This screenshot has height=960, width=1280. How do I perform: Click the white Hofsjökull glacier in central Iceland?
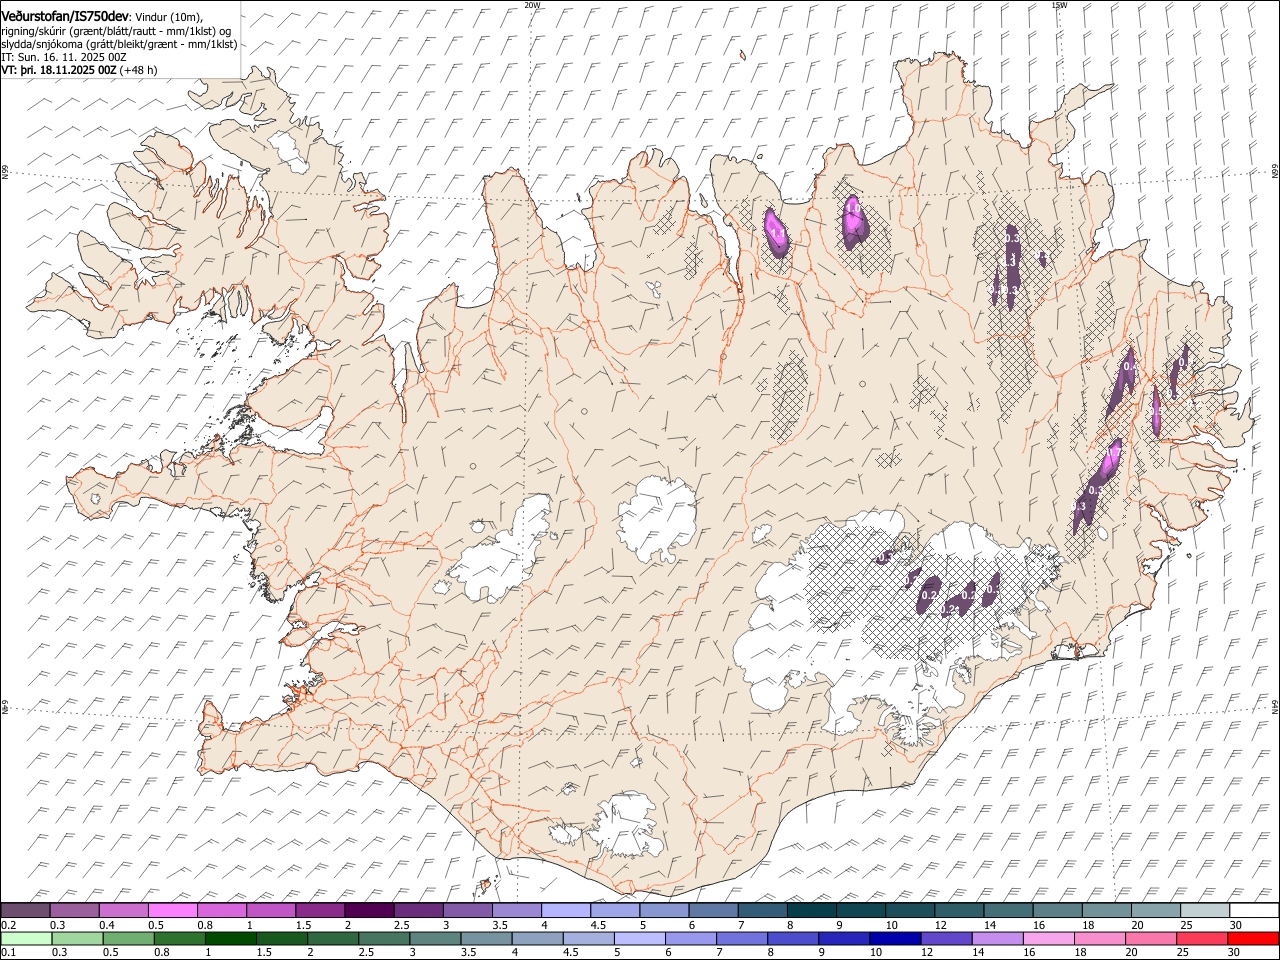pyautogui.click(x=657, y=518)
